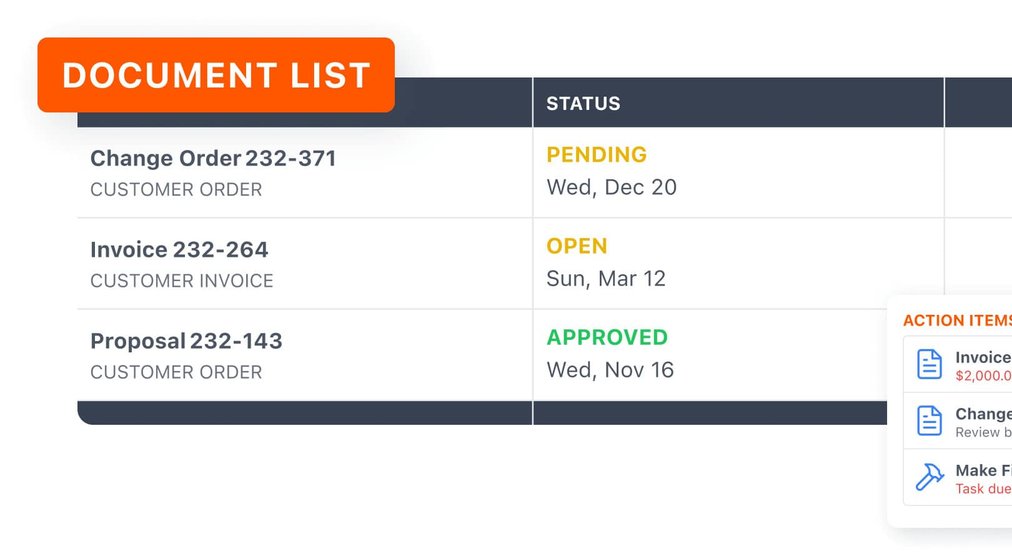Click the APPROVED status label
1012x556 pixels.
pyautogui.click(x=606, y=337)
